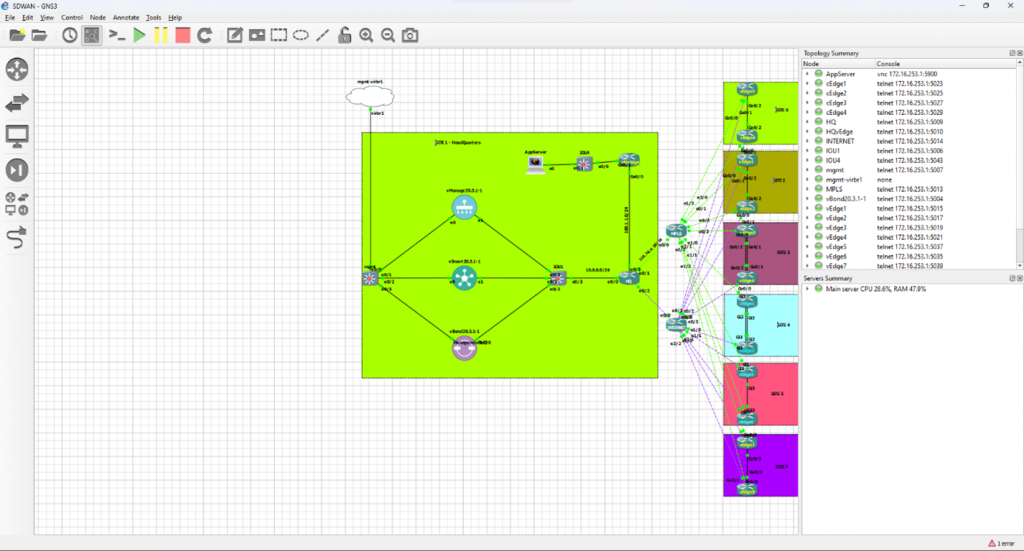The width and height of the screenshot is (1024, 551).
Task: Open console to all devices
Action: coord(117,35)
